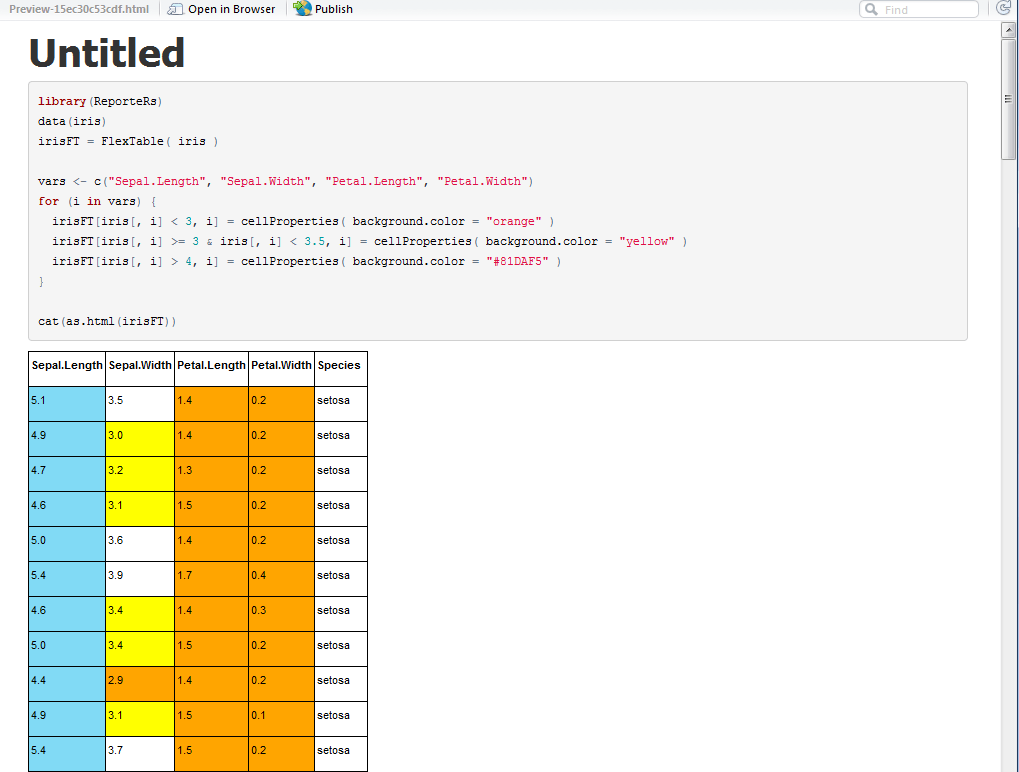Click the scrollbar up arrow
Viewport: 1019px width, 772px height.
pyautogui.click(x=1008, y=28)
